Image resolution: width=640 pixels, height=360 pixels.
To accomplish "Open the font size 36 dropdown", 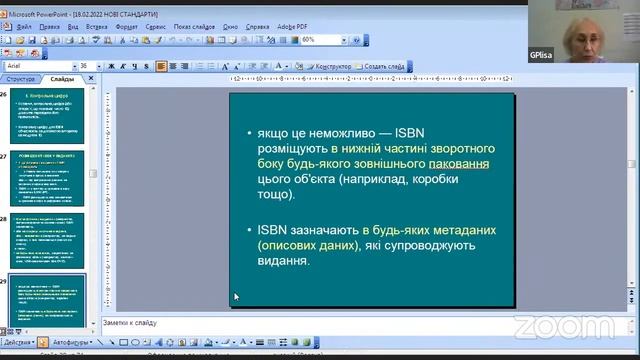I will click(98, 66).
